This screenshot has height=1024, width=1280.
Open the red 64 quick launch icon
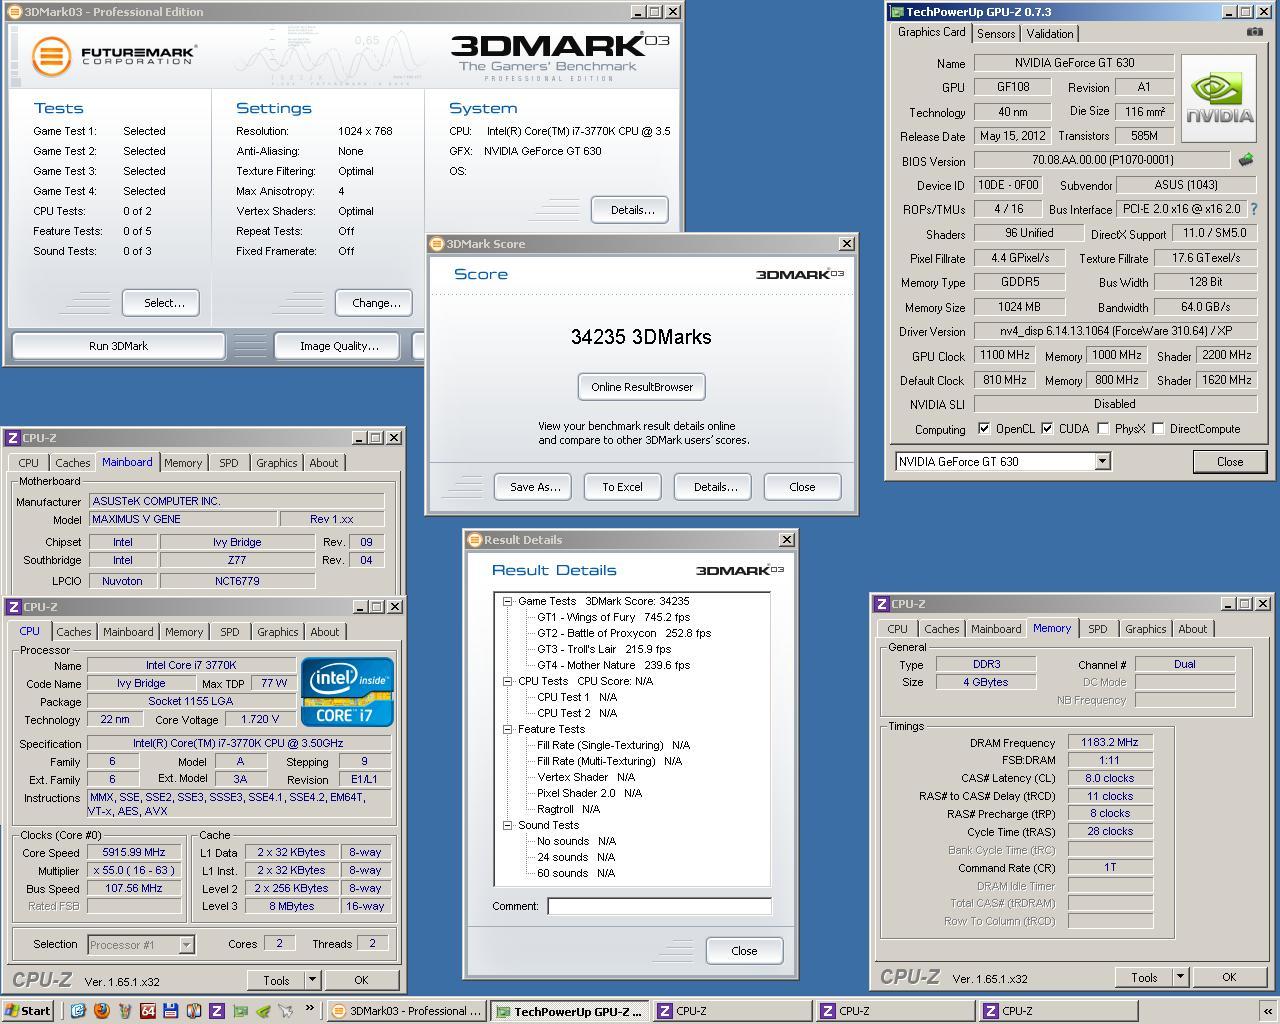click(x=147, y=1011)
